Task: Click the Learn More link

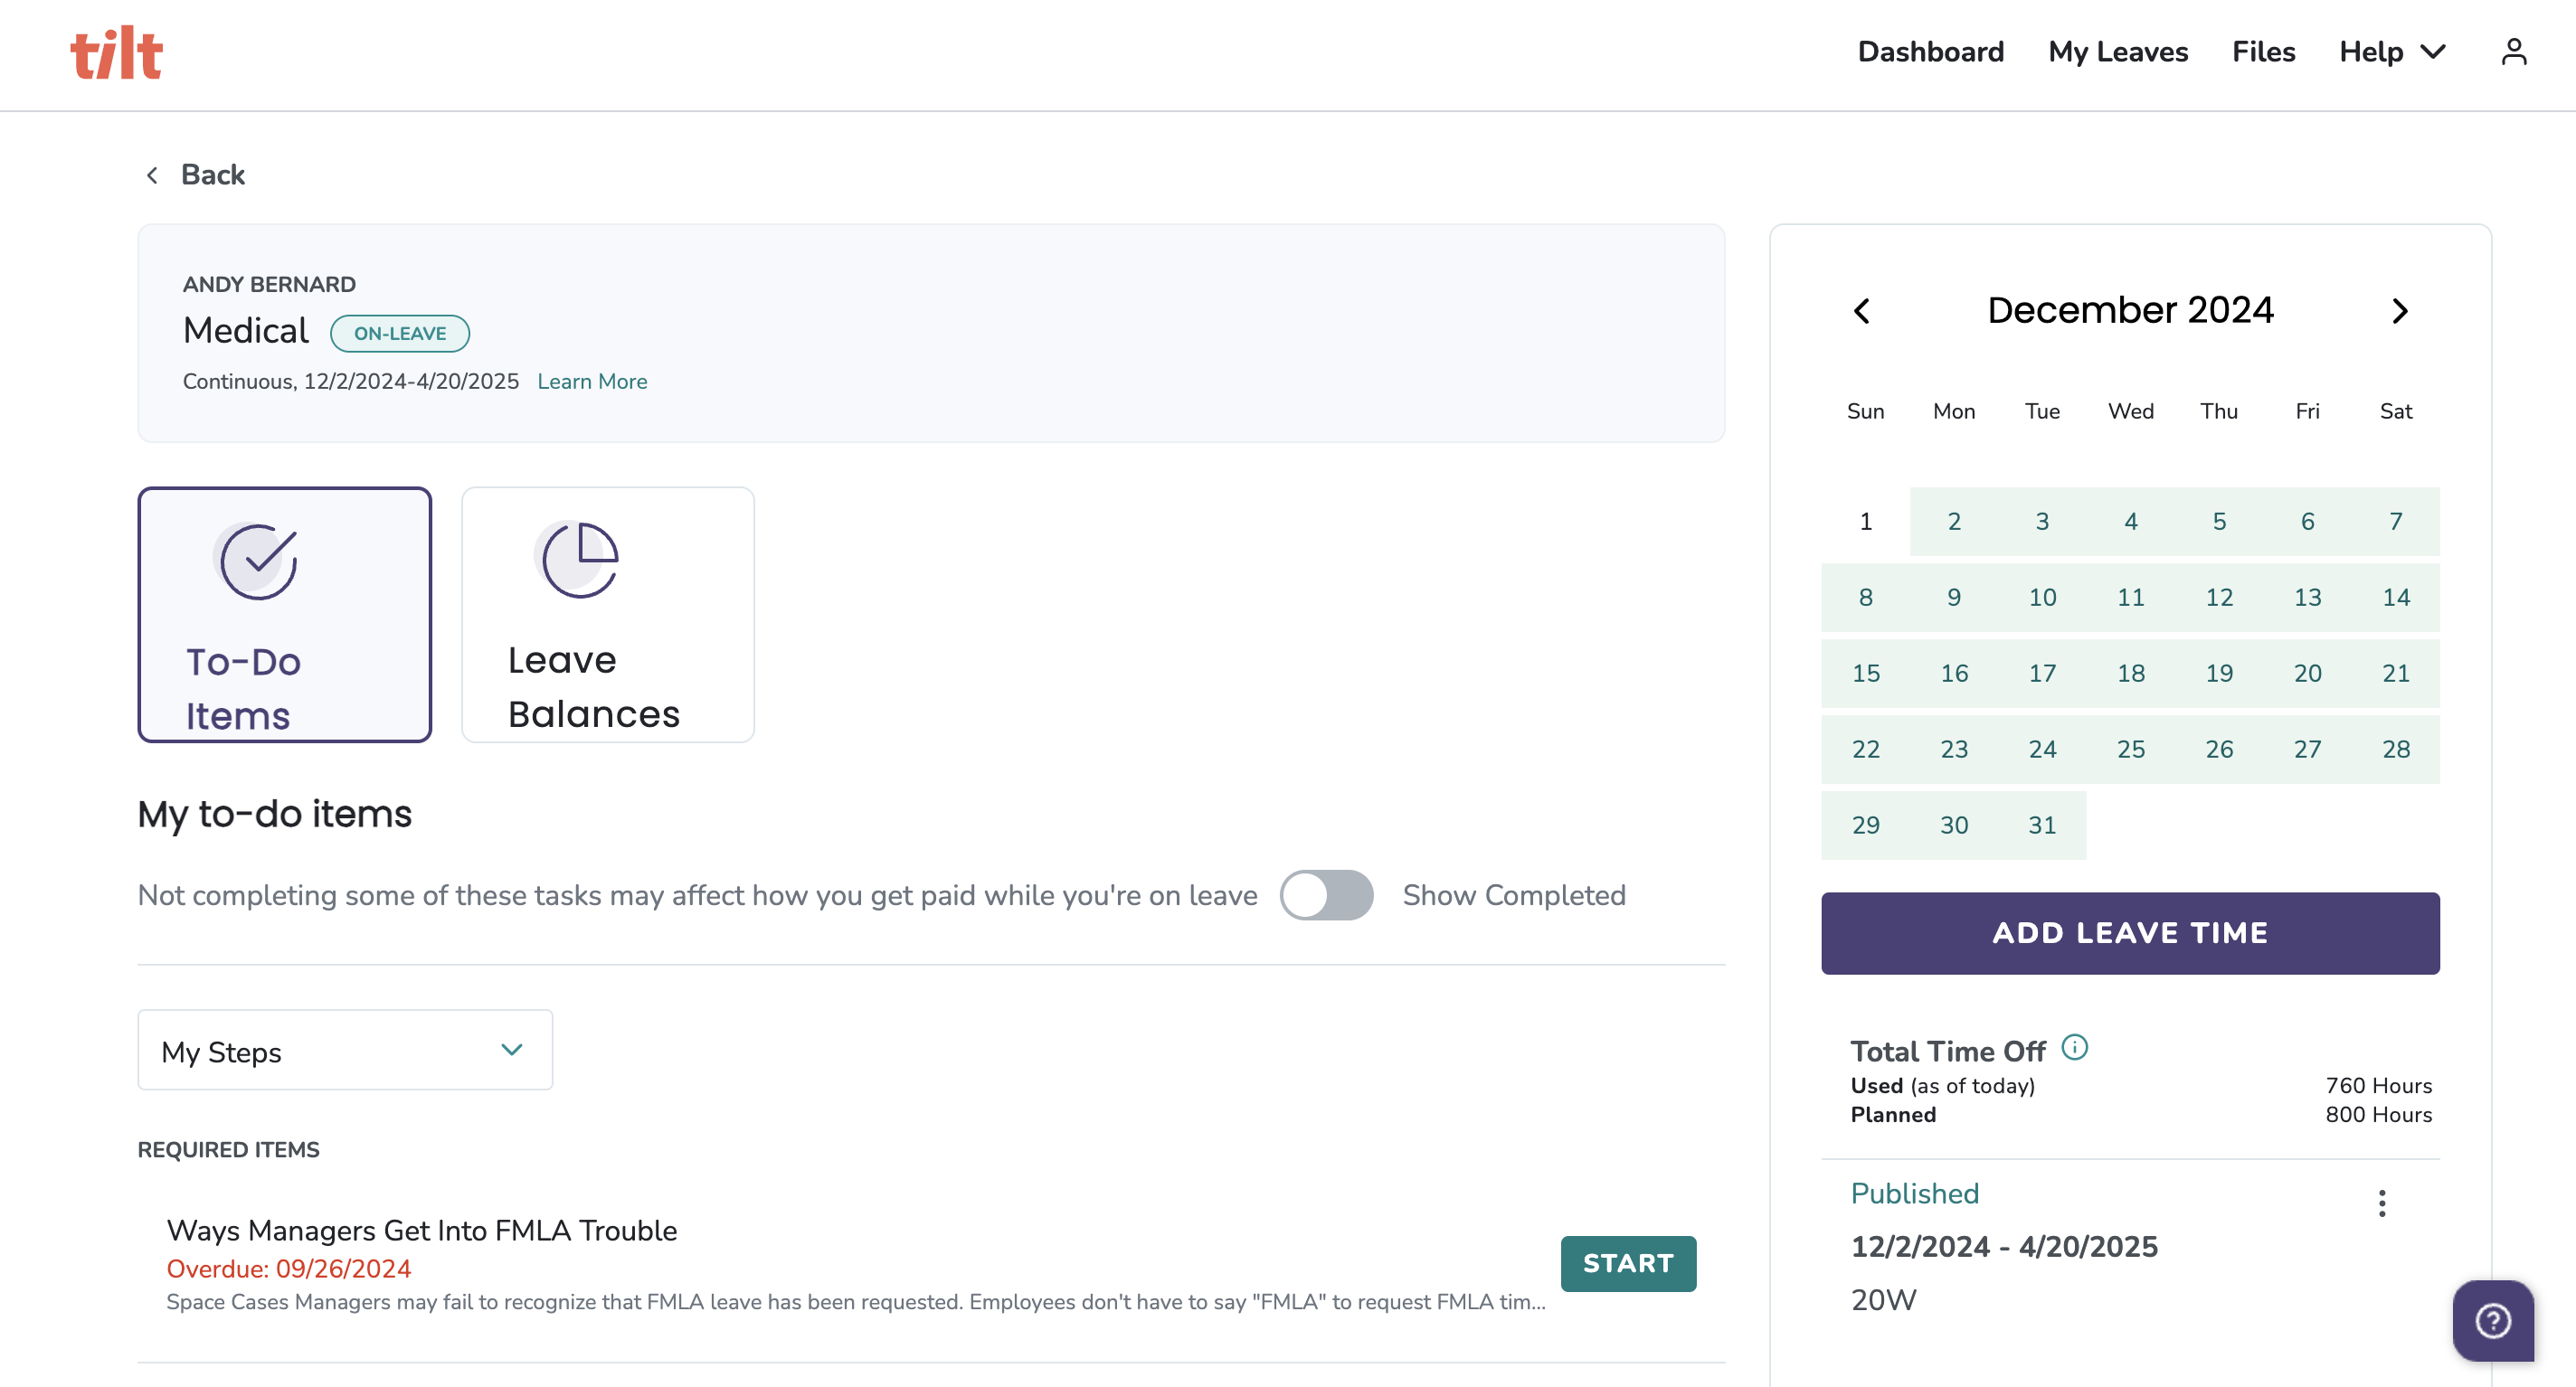Action: click(x=592, y=381)
